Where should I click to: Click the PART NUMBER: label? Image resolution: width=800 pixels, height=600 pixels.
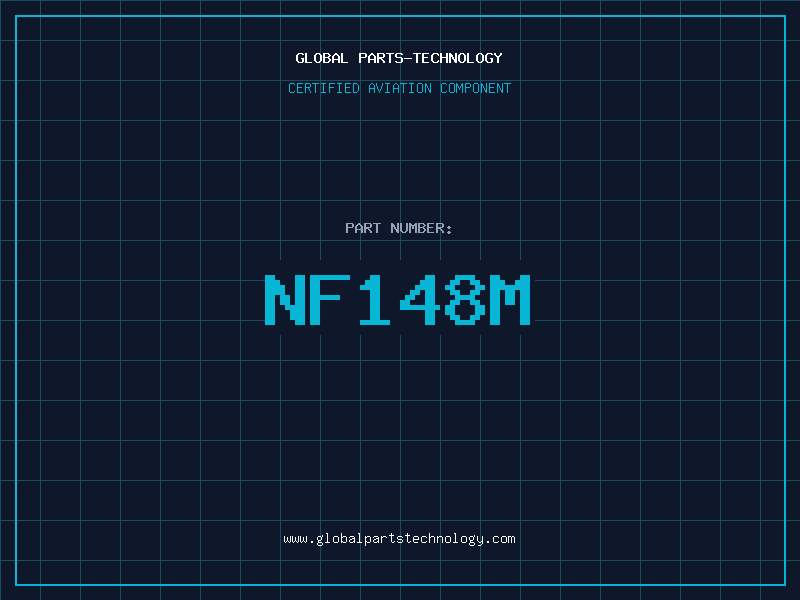(399, 228)
